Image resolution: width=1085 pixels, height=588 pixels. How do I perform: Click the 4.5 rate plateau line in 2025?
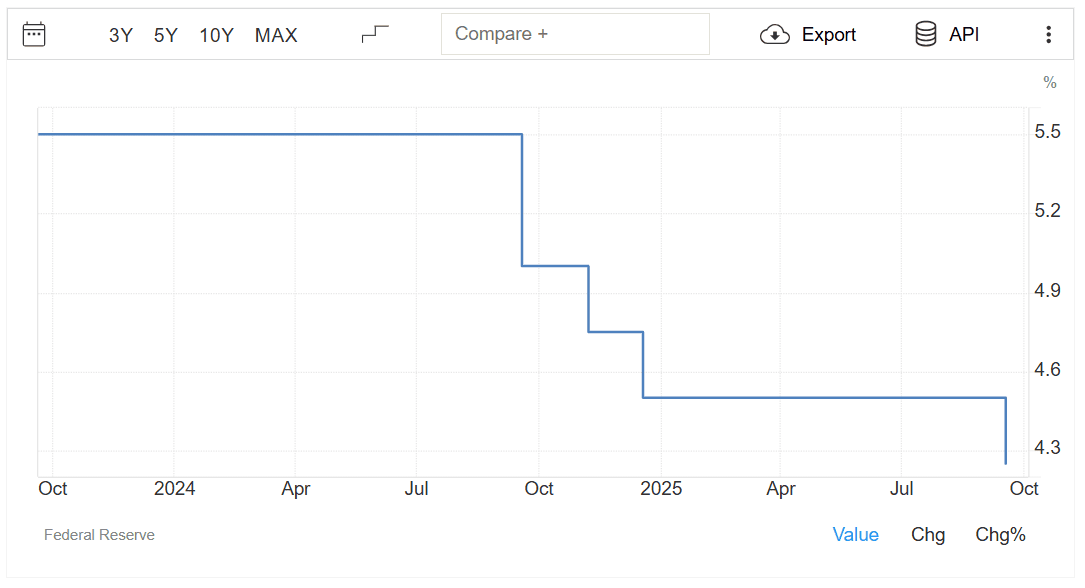820,398
